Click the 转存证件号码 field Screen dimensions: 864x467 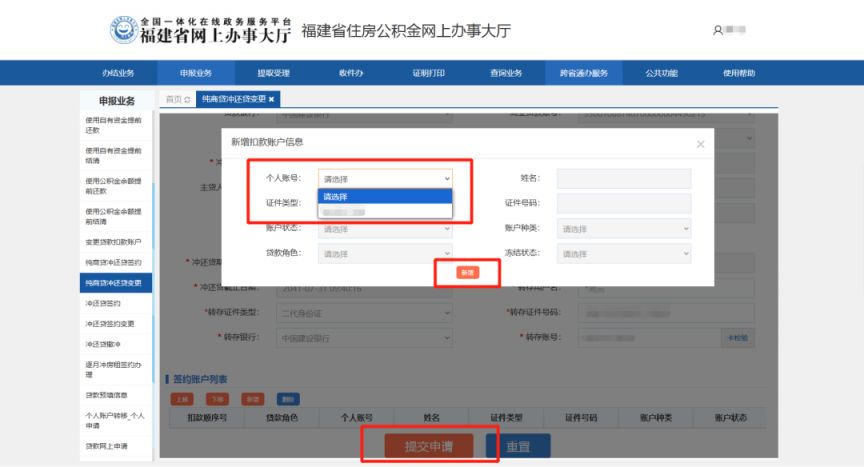666,313
